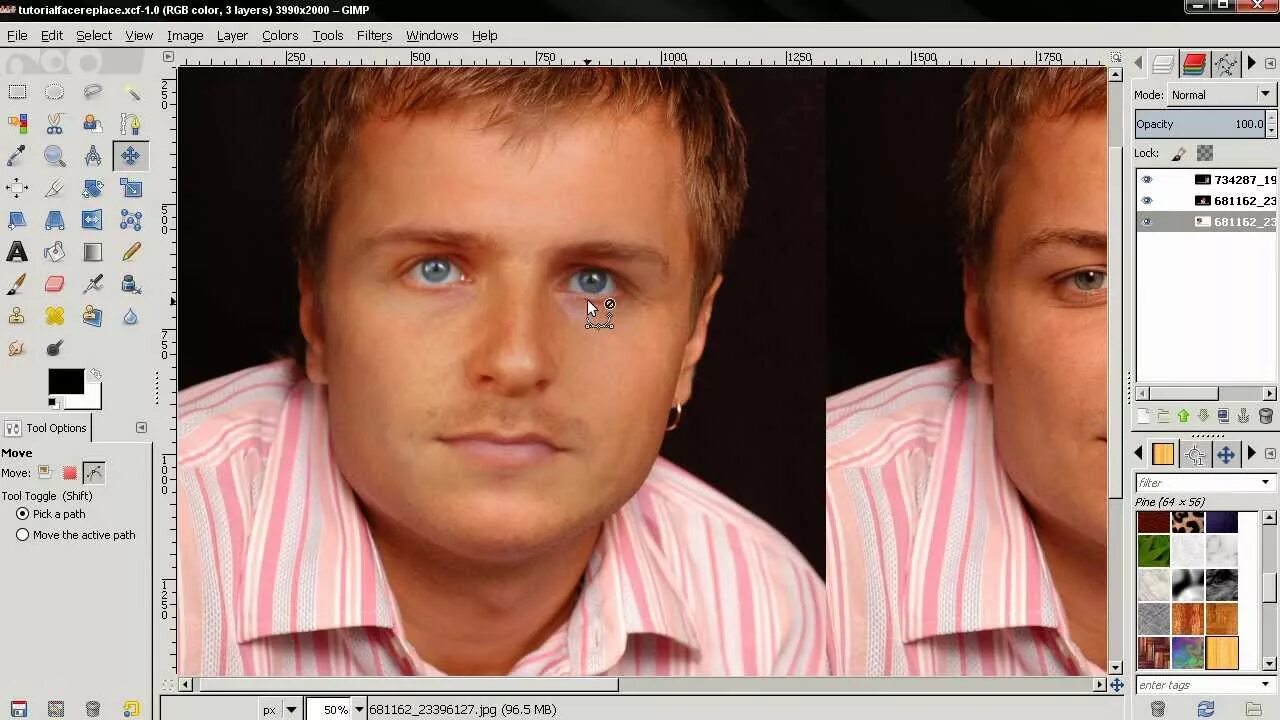
Task: Click the black foreground color swatch
Action: pos(66,381)
